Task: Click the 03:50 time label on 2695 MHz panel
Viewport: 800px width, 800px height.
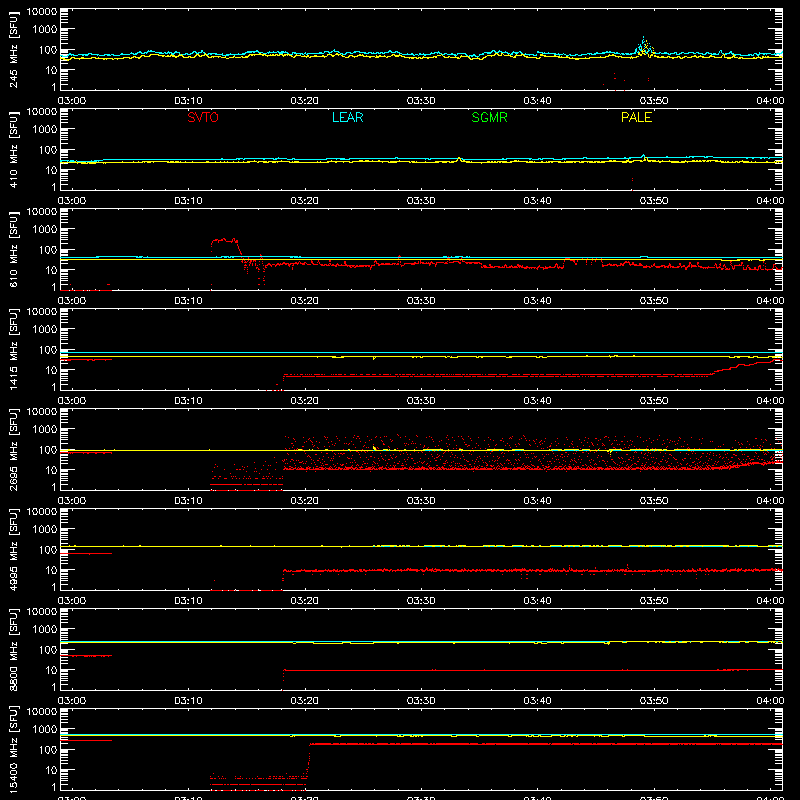Action: [x=654, y=501]
